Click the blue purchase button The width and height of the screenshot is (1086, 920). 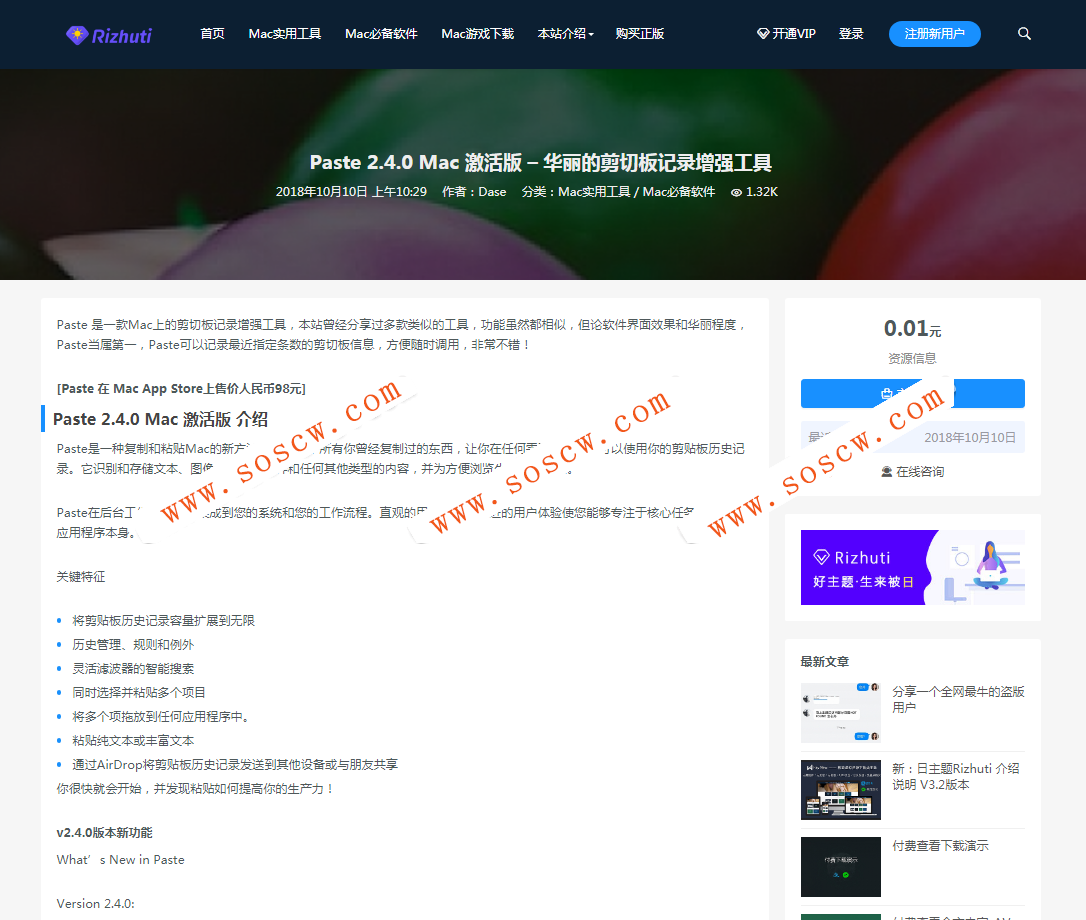pyautogui.click(x=912, y=393)
